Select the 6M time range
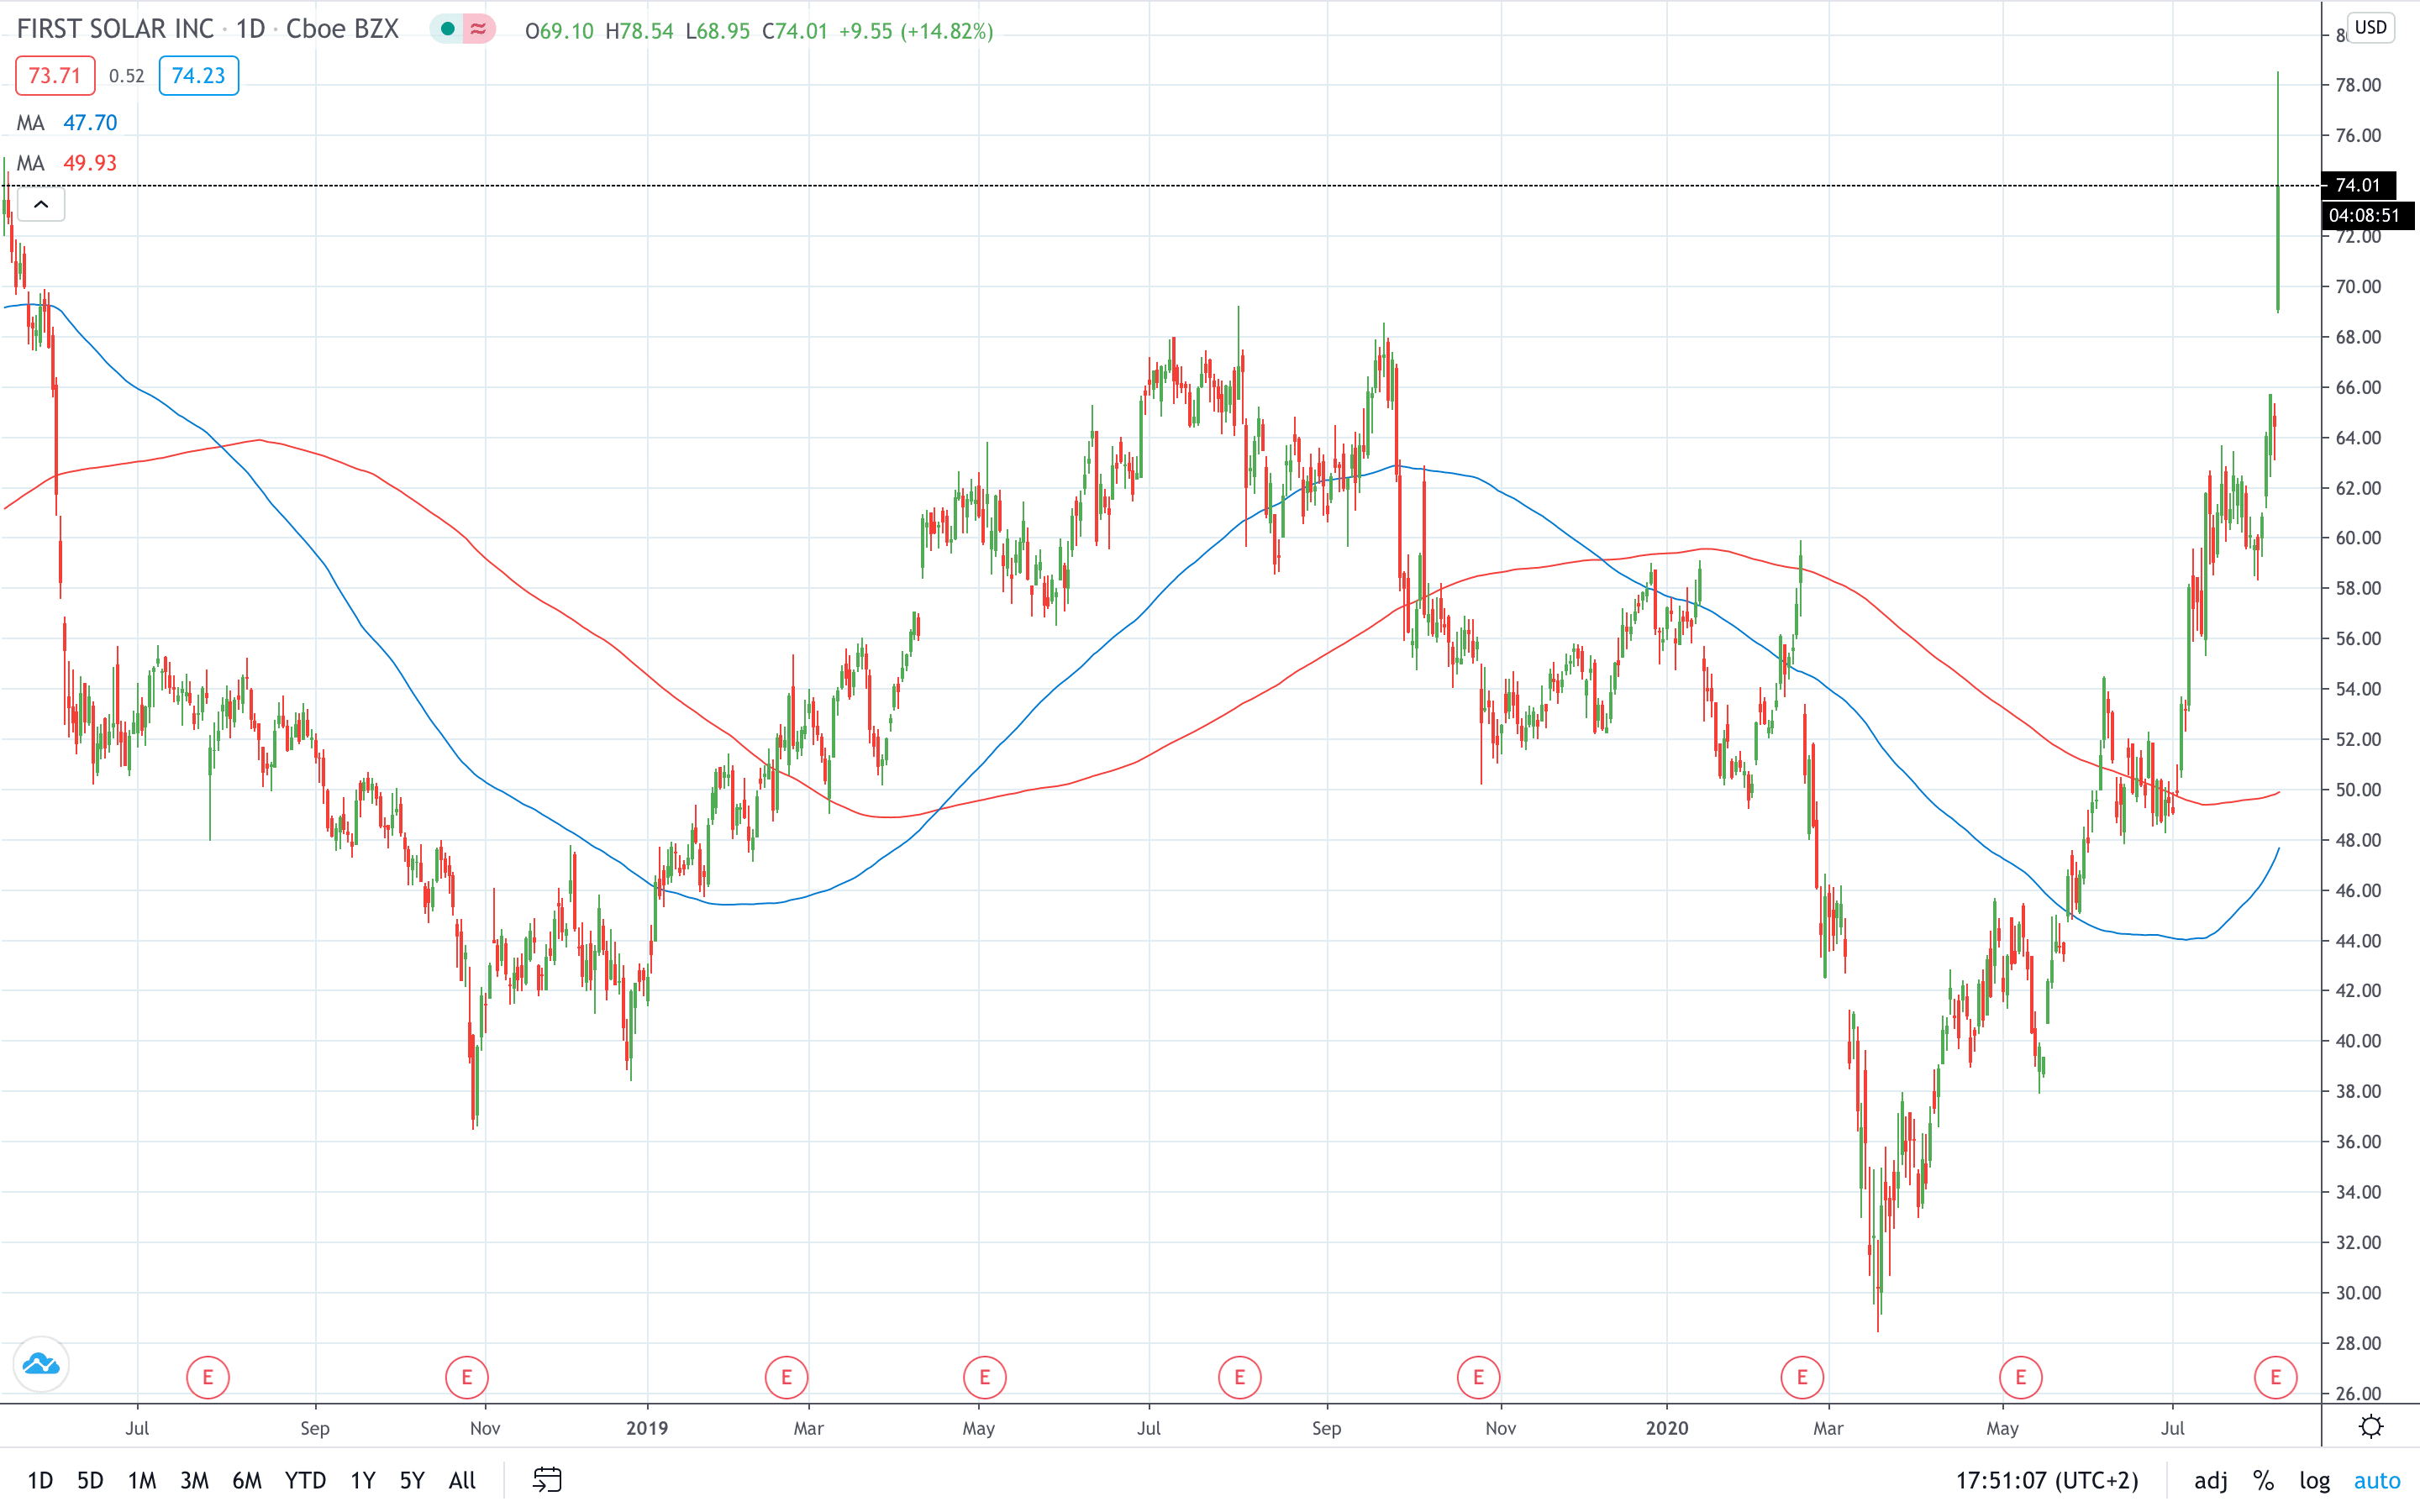The height and width of the screenshot is (1512, 2420). click(x=247, y=1480)
